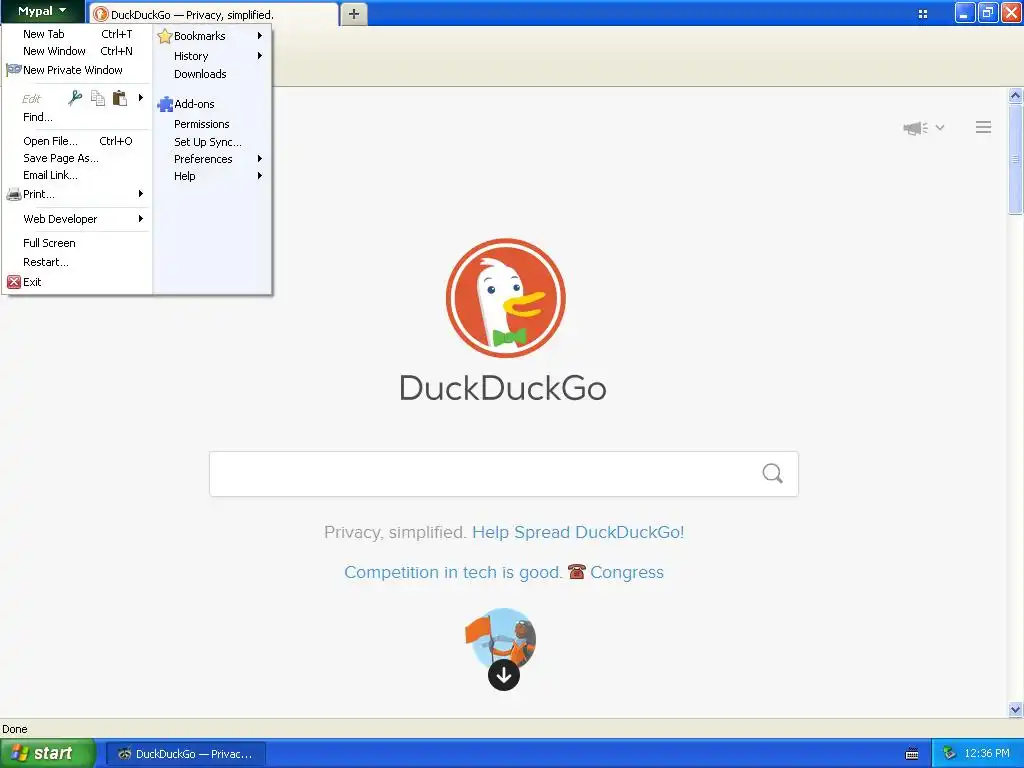Click the Paste clipboard icon in Edit row
Viewport: 1024px width, 768px height.
pyautogui.click(x=120, y=98)
